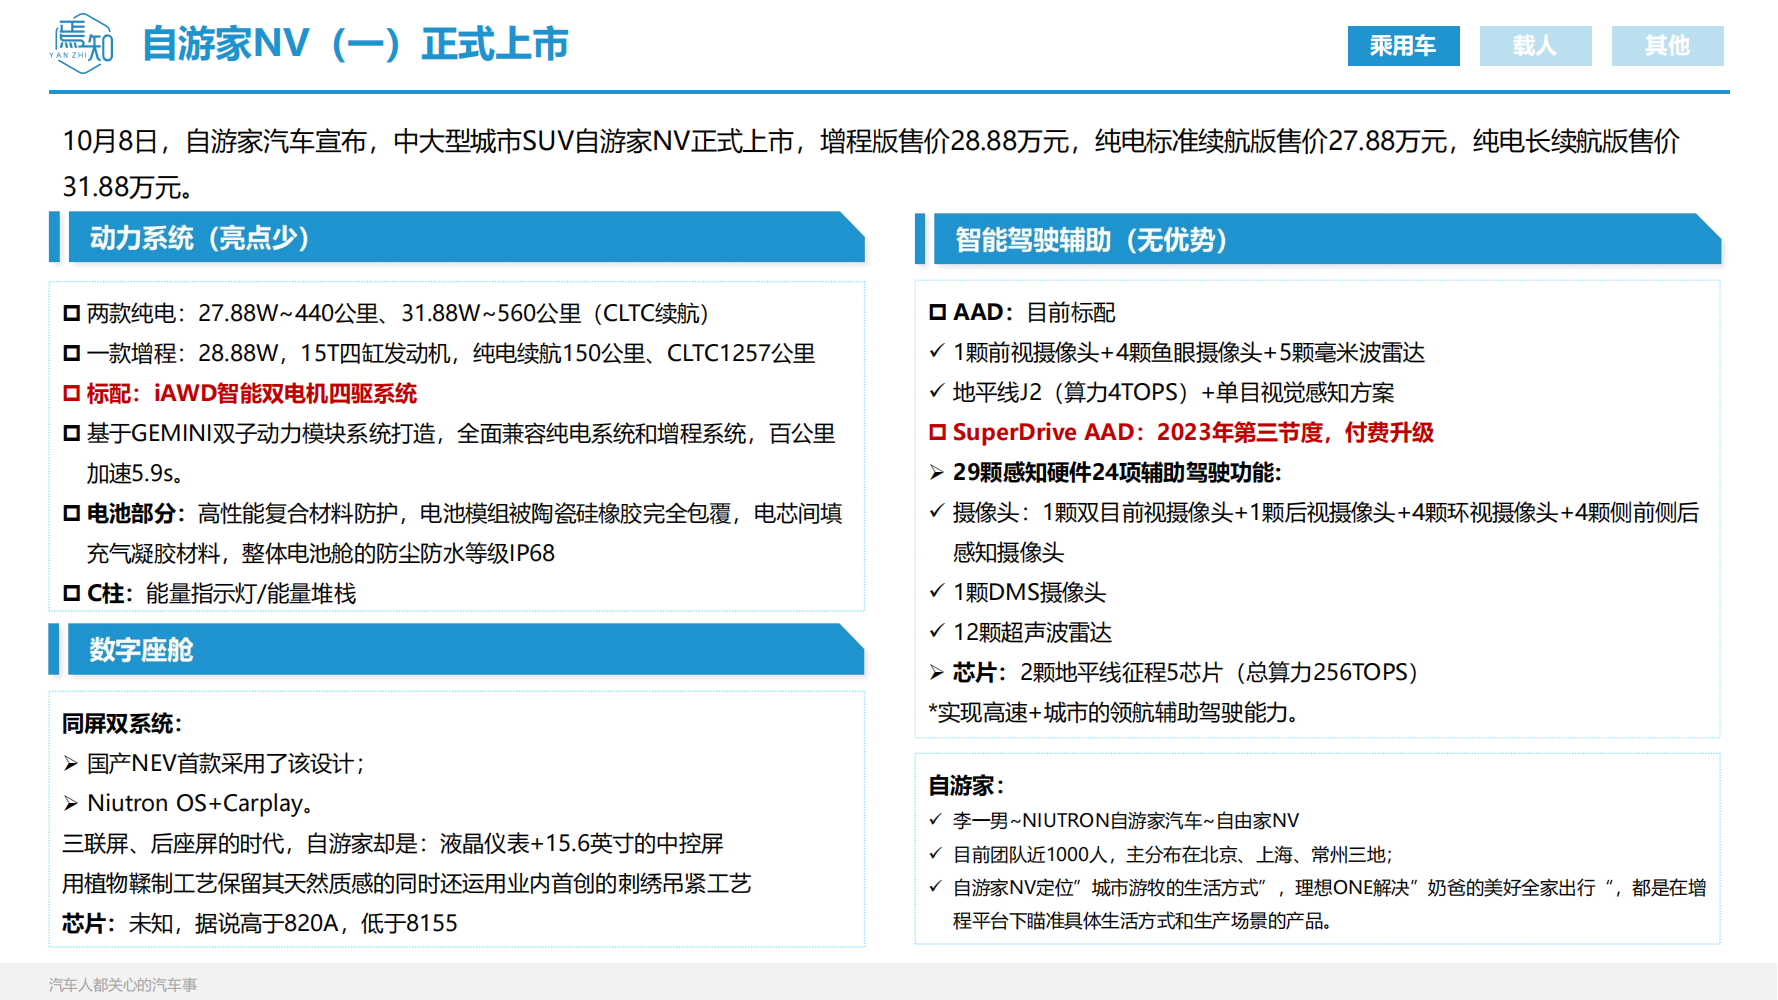Click the line 目前团队近1000人

coord(1161,855)
